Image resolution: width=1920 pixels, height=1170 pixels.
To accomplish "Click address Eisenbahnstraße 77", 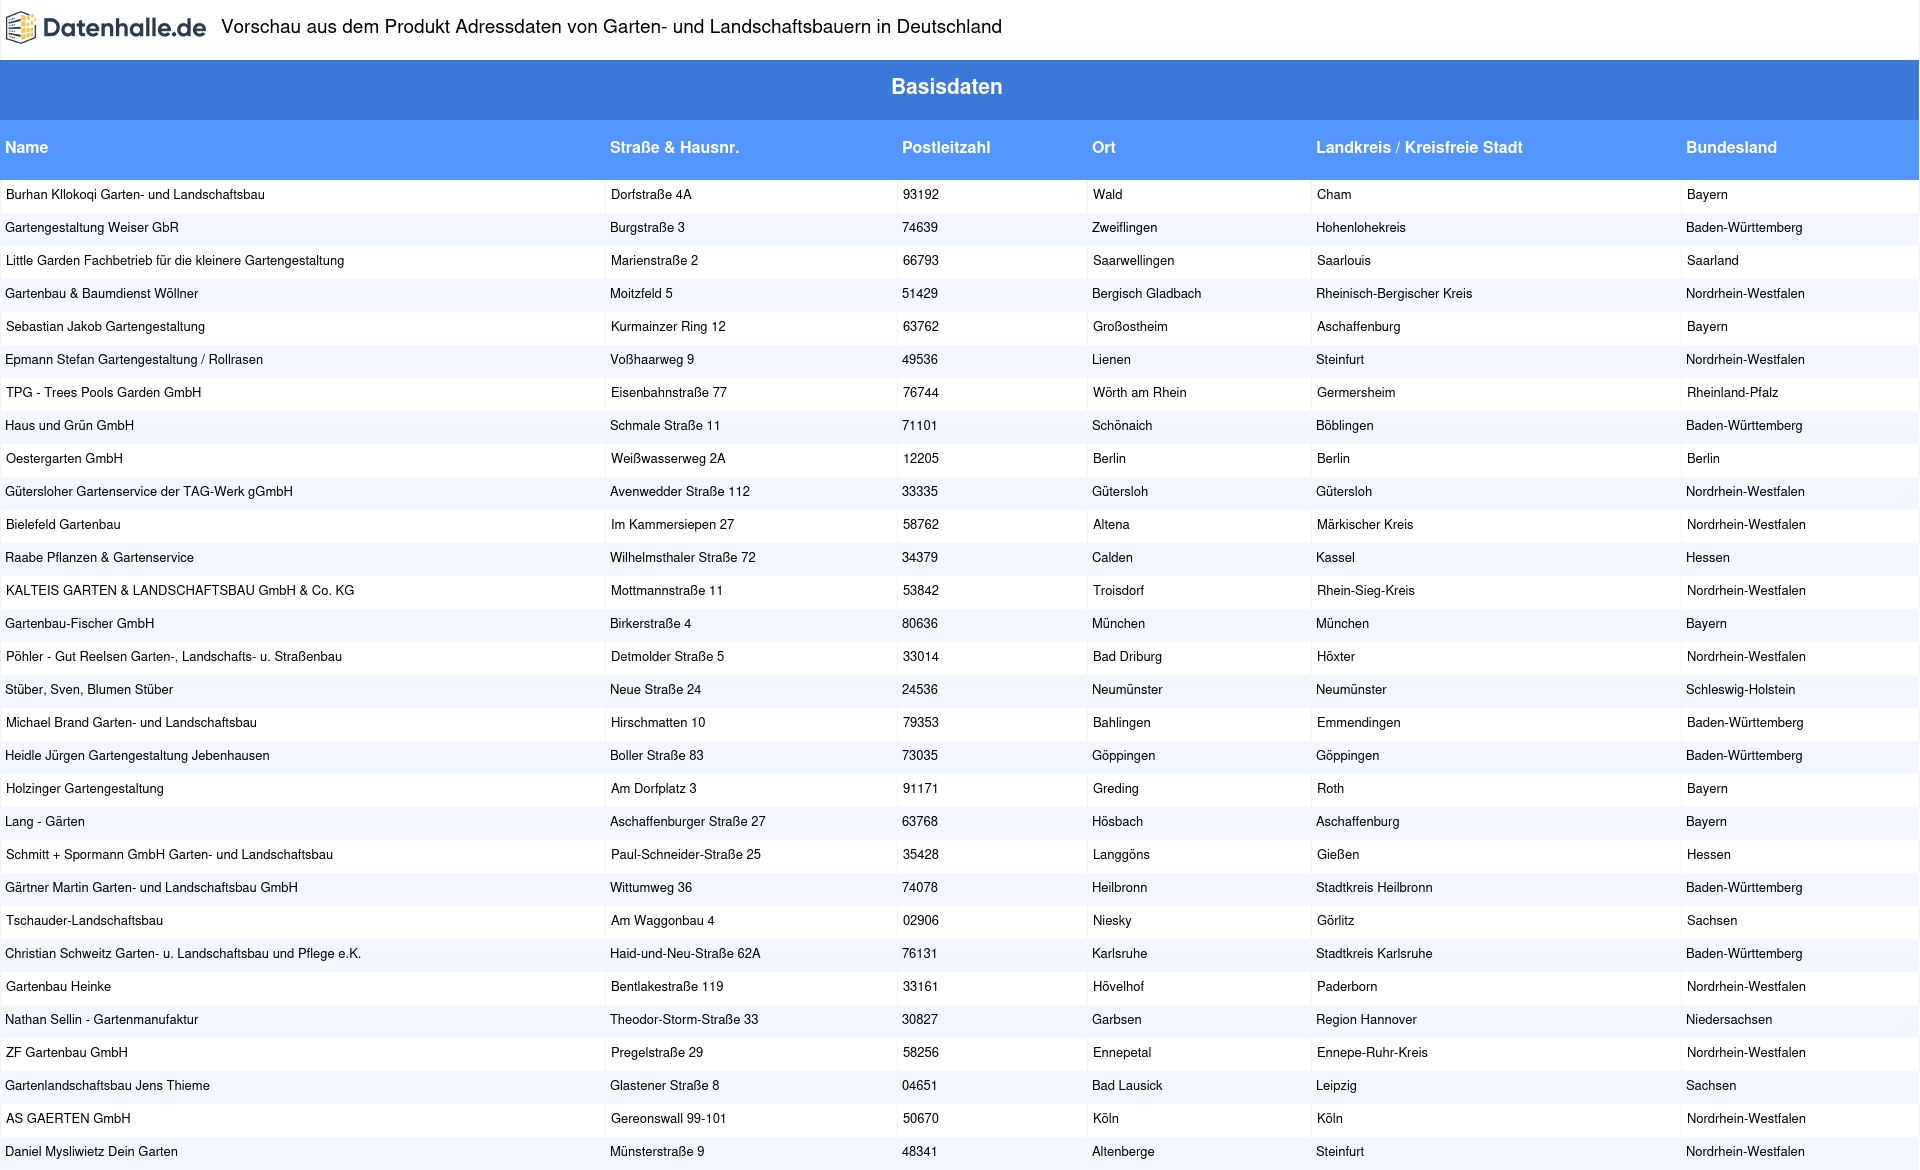I will tap(669, 393).
